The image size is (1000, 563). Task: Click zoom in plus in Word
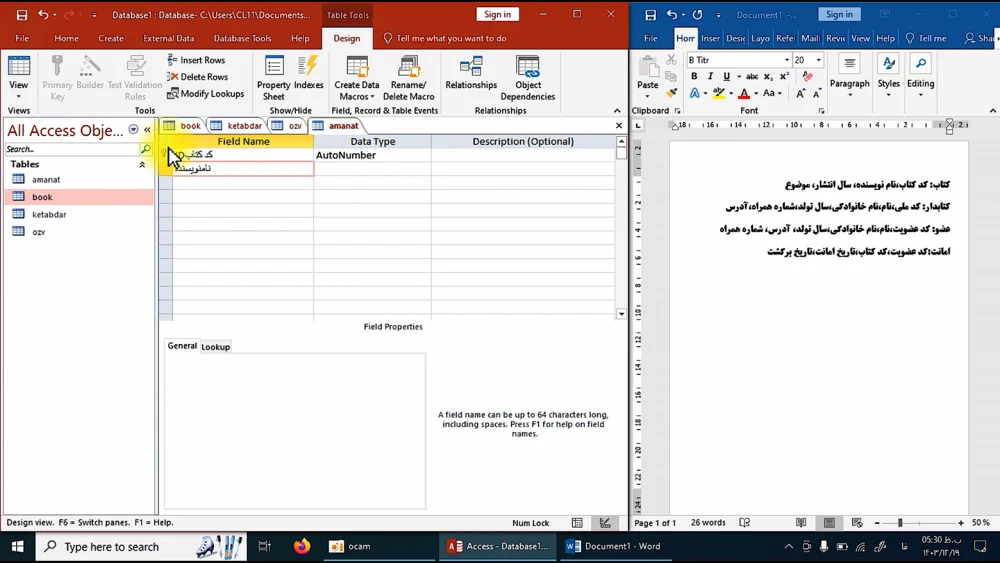tap(961, 523)
